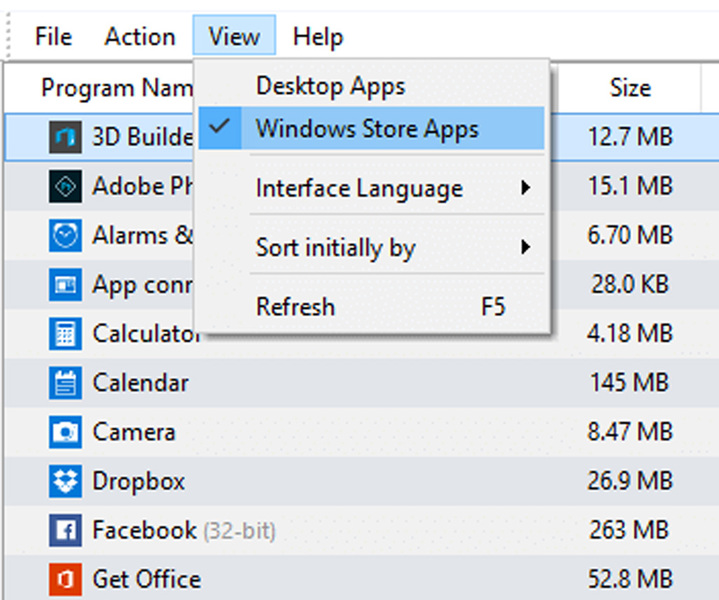
Task: Click the 28.0 KB size value
Action: [630, 284]
